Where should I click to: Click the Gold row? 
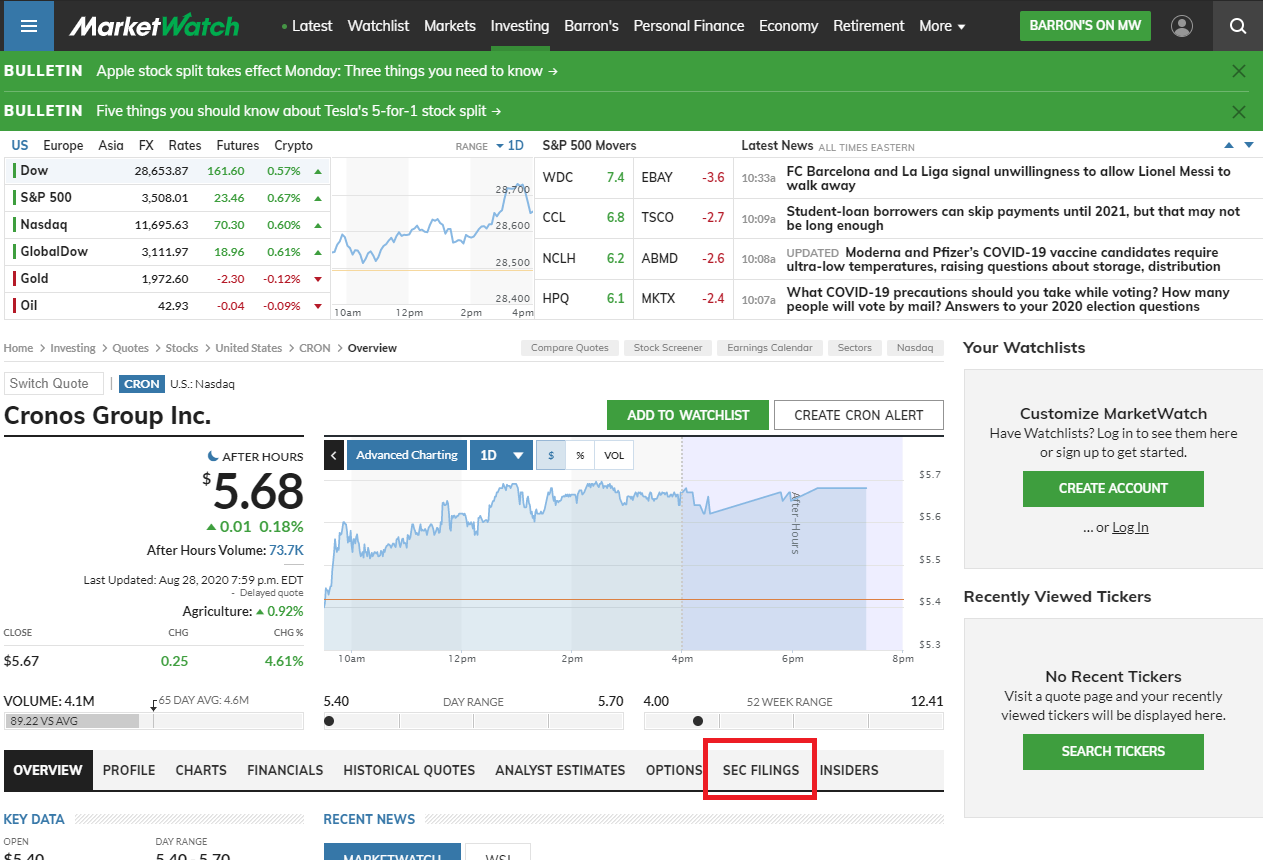pos(167,279)
